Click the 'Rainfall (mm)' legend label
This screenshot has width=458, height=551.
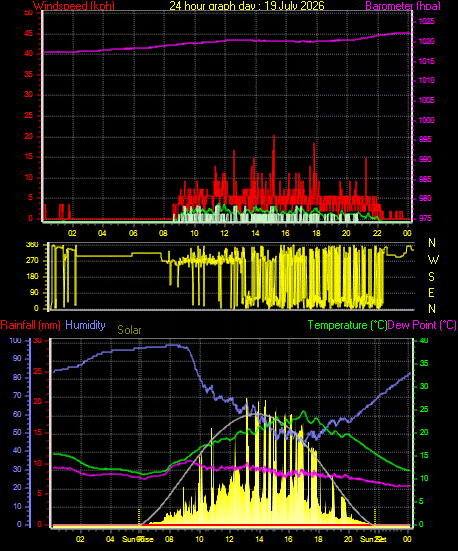31,325
